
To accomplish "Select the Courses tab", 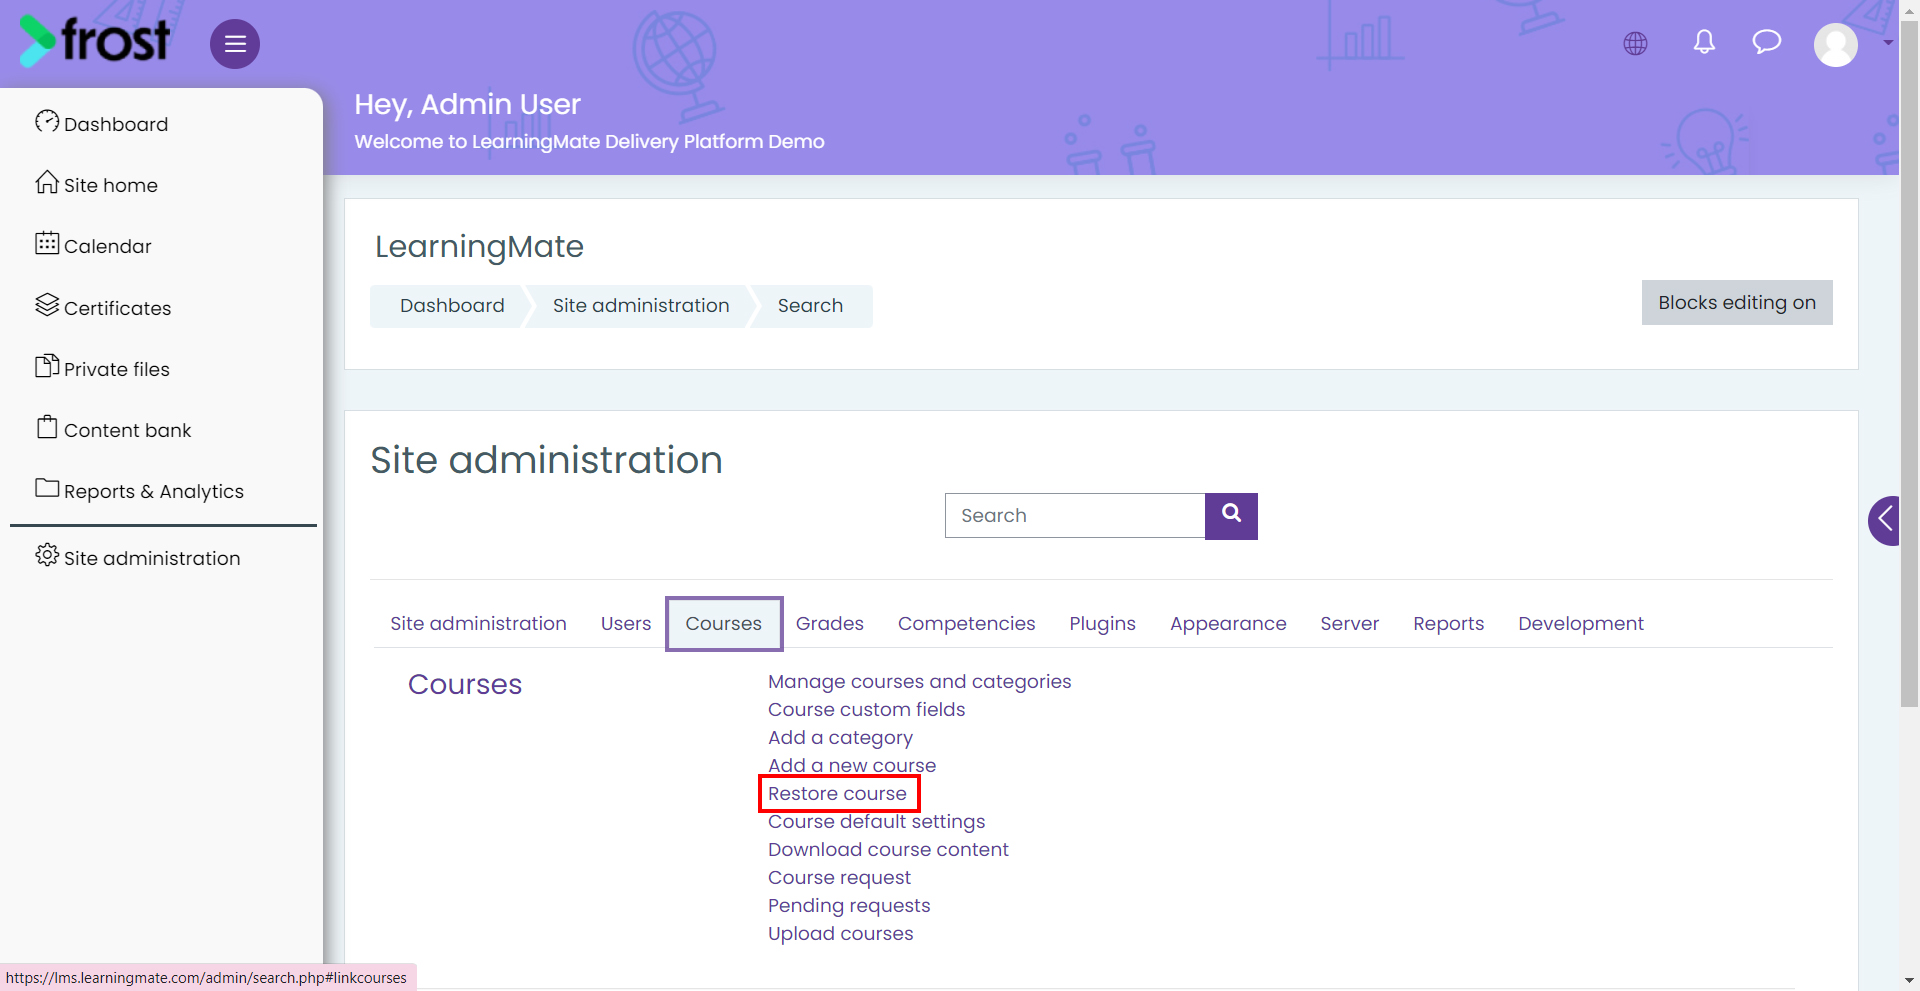I will (724, 624).
